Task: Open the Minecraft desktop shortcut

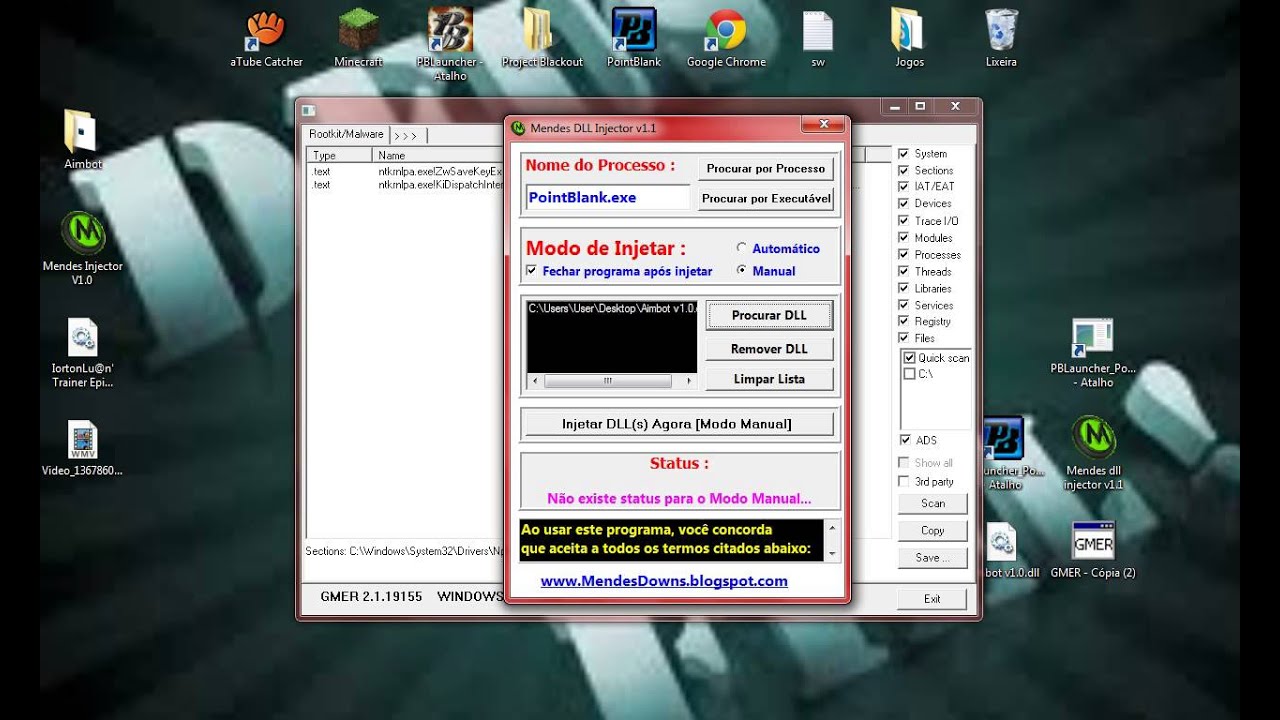Action: pyautogui.click(x=358, y=38)
